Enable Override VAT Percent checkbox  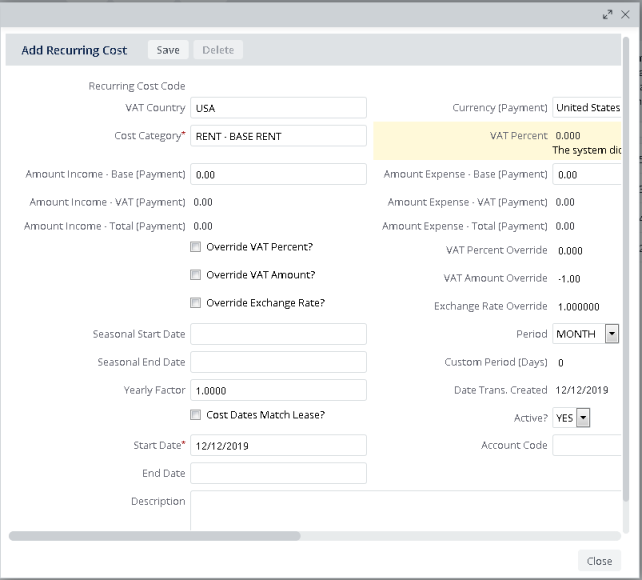pyautogui.click(x=196, y=247)
